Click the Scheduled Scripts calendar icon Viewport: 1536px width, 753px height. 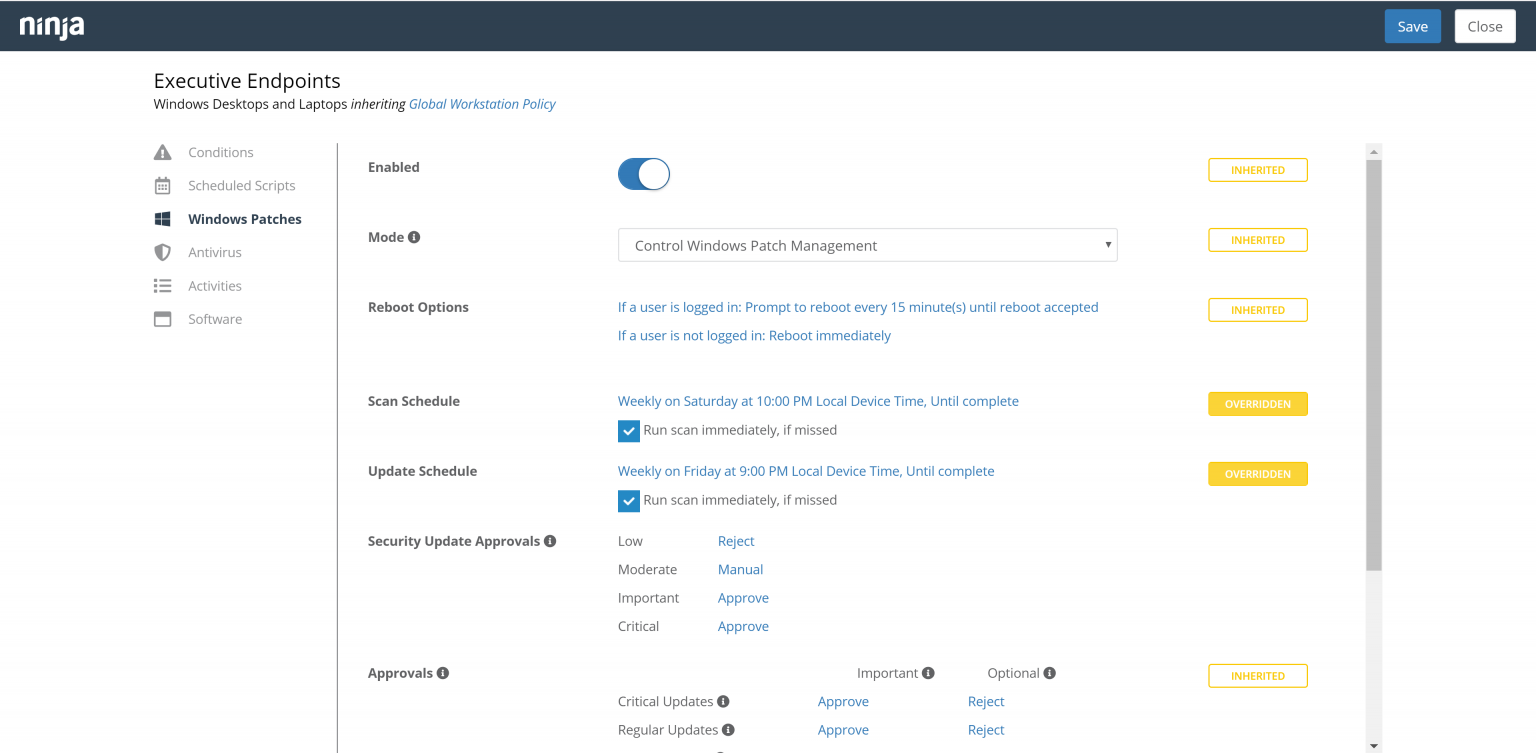(162, 186)
